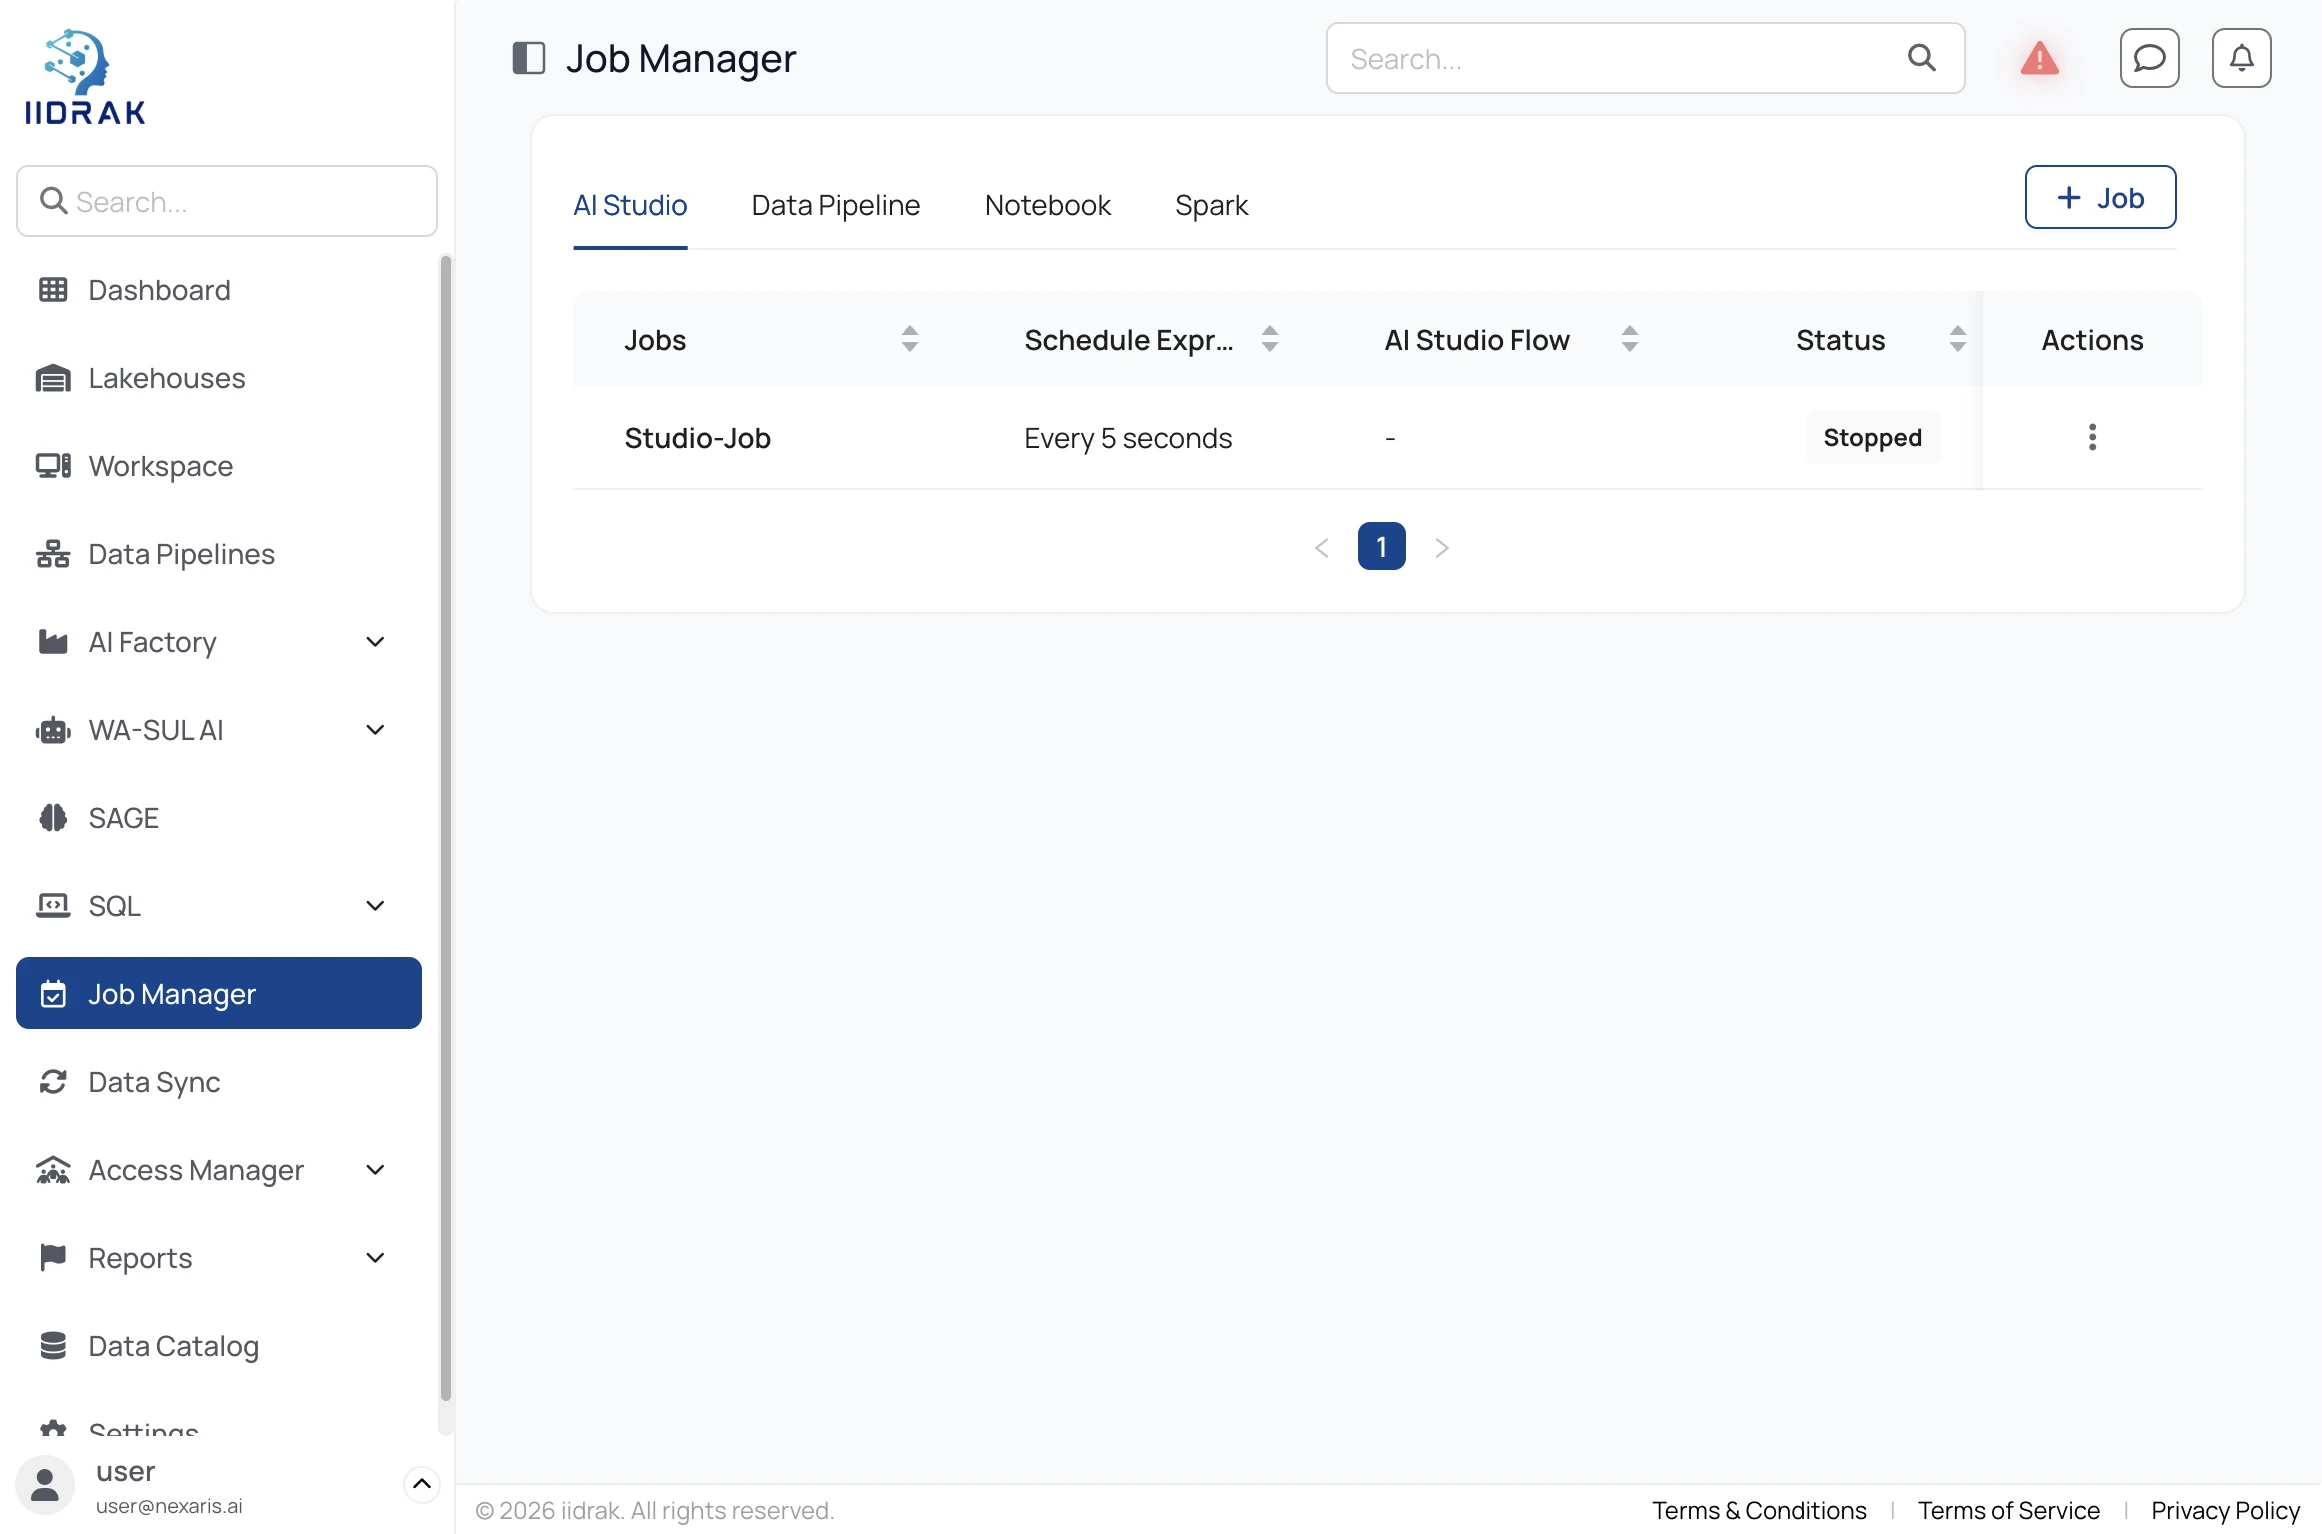Viewport: 2322px width, 1534px height.
Task: Open Dashboard from the sidebar
Action: click(219, 290)
